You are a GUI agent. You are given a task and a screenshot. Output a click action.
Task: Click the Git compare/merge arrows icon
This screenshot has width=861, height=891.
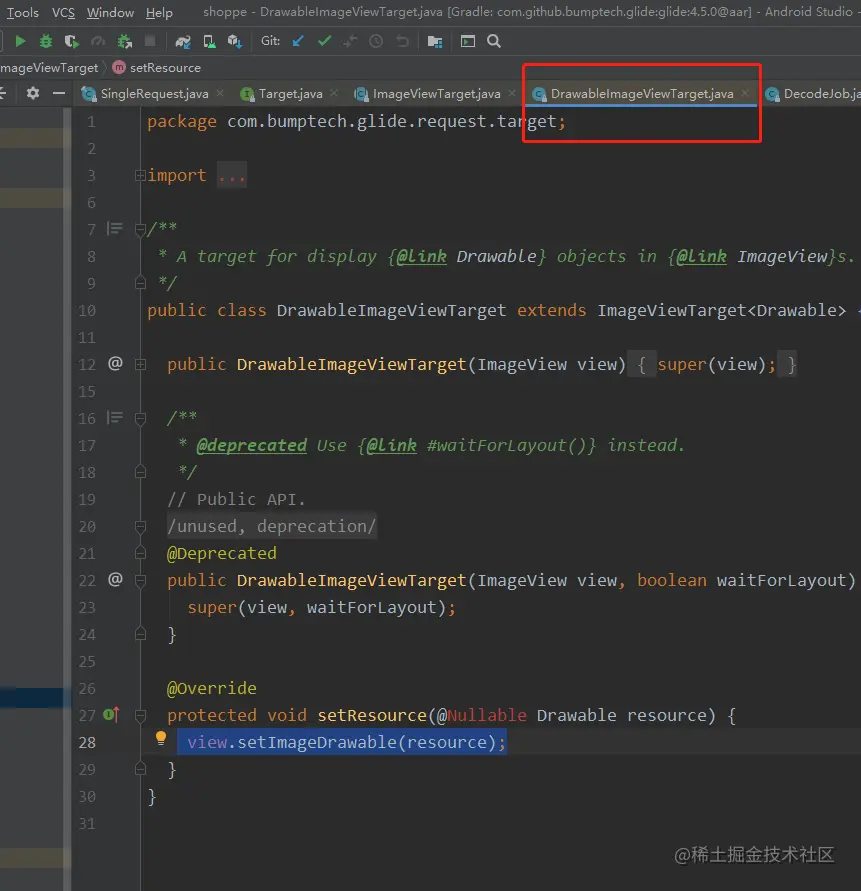(350, 41)
